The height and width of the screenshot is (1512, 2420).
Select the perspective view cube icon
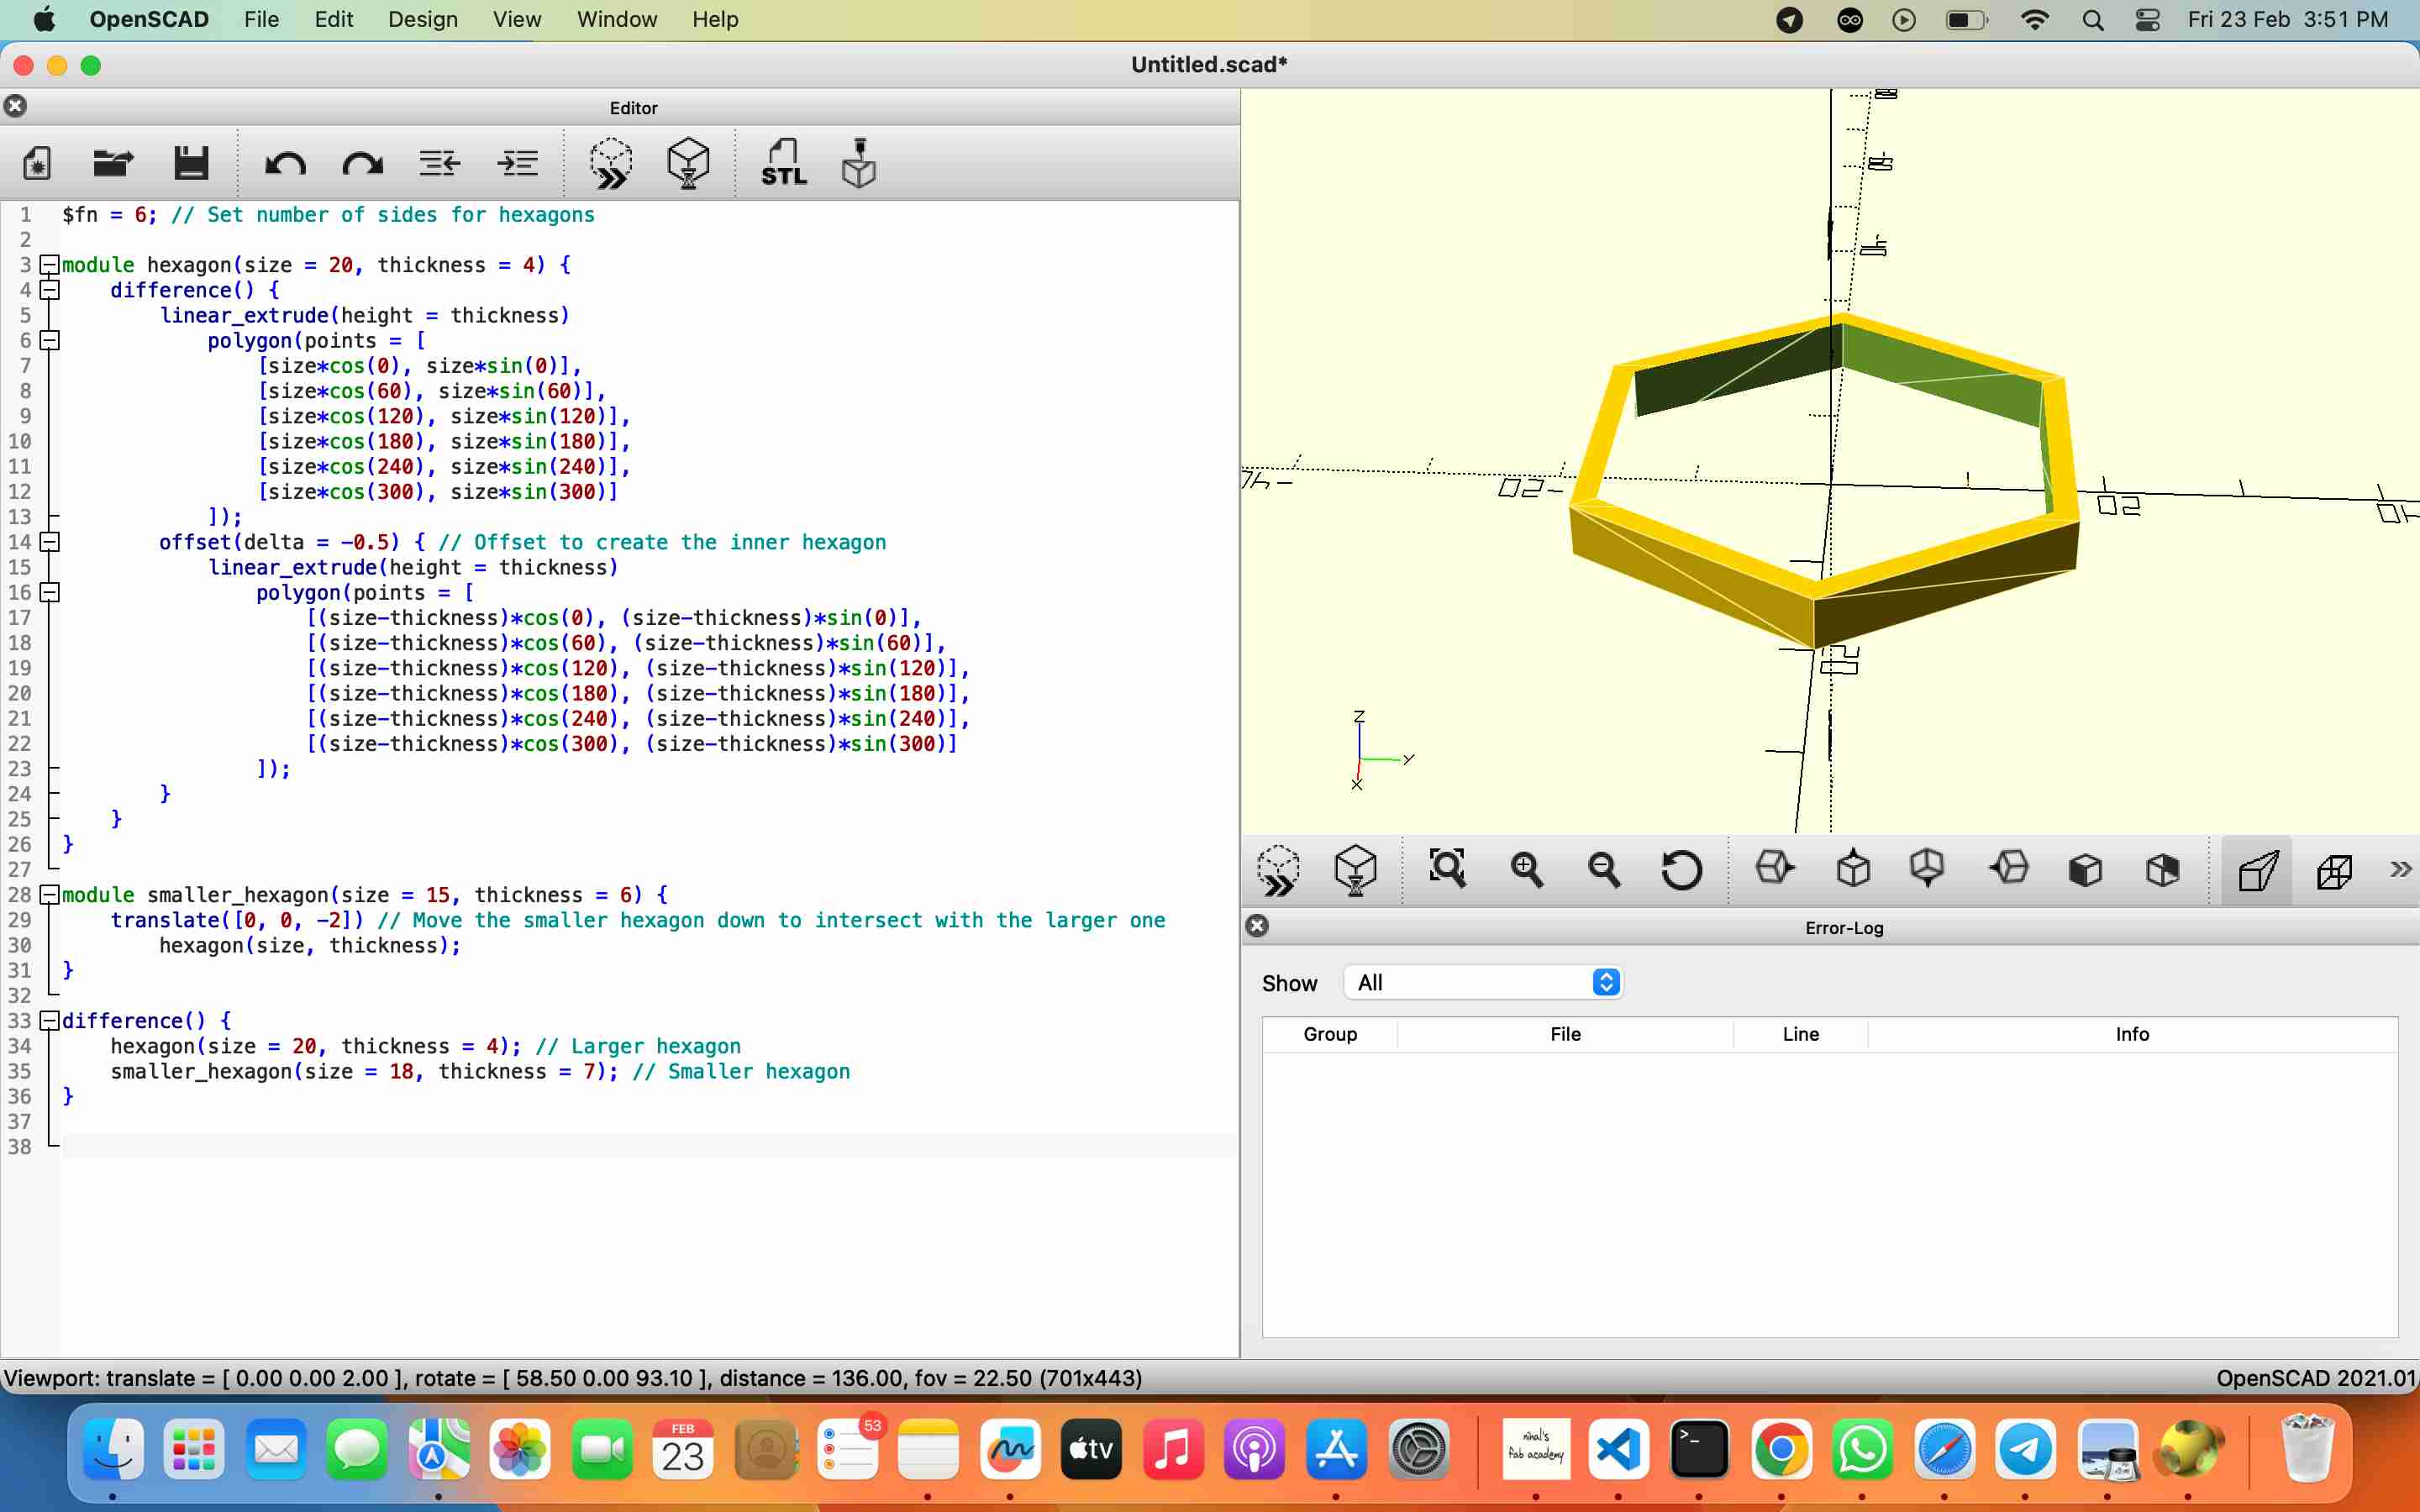coord(2258,869)
